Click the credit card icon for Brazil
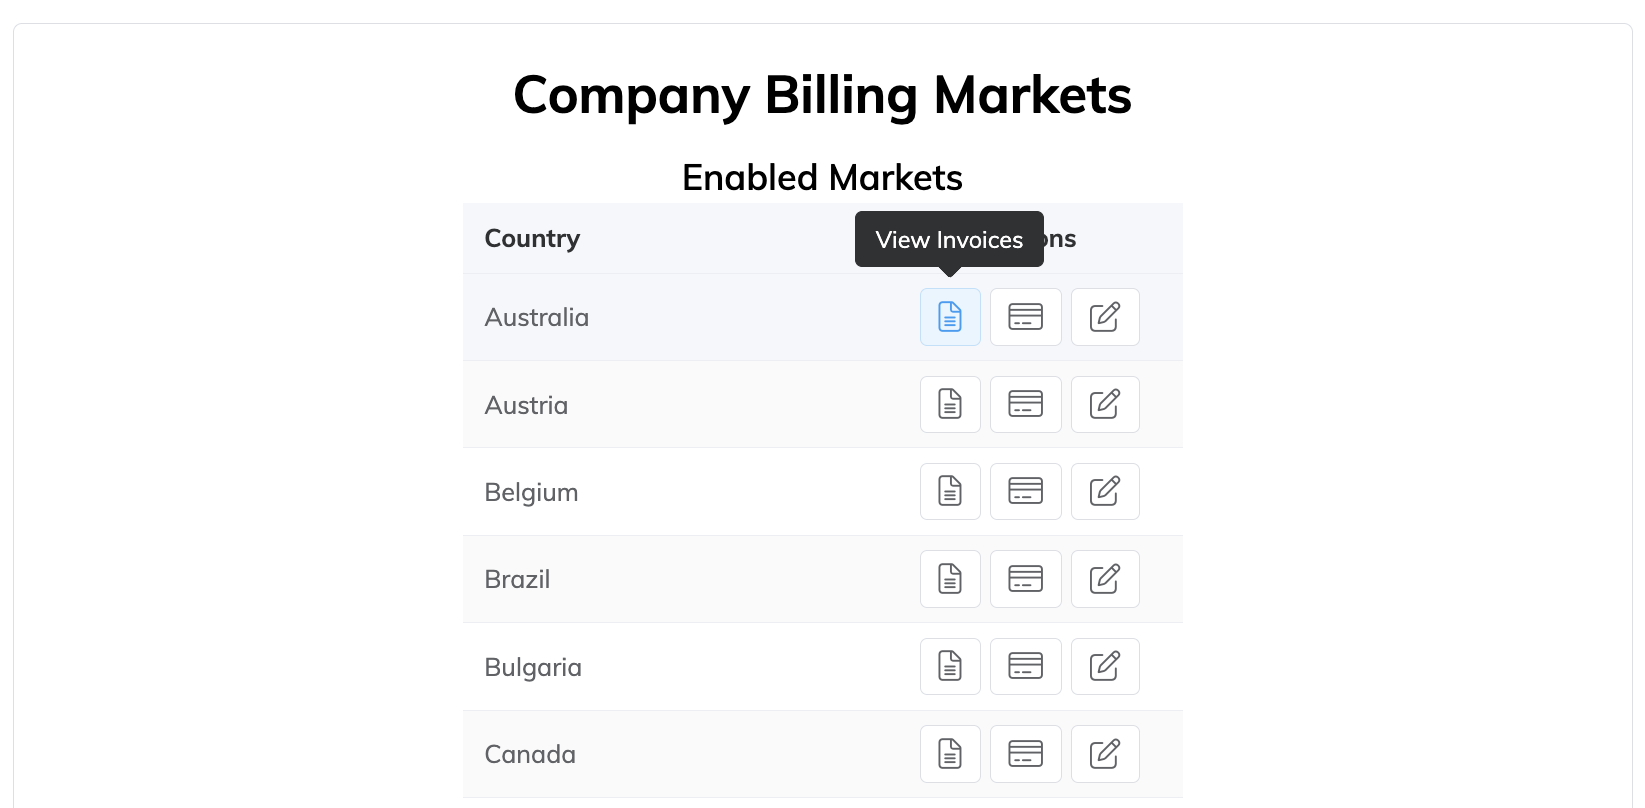 pos(1025,579)
